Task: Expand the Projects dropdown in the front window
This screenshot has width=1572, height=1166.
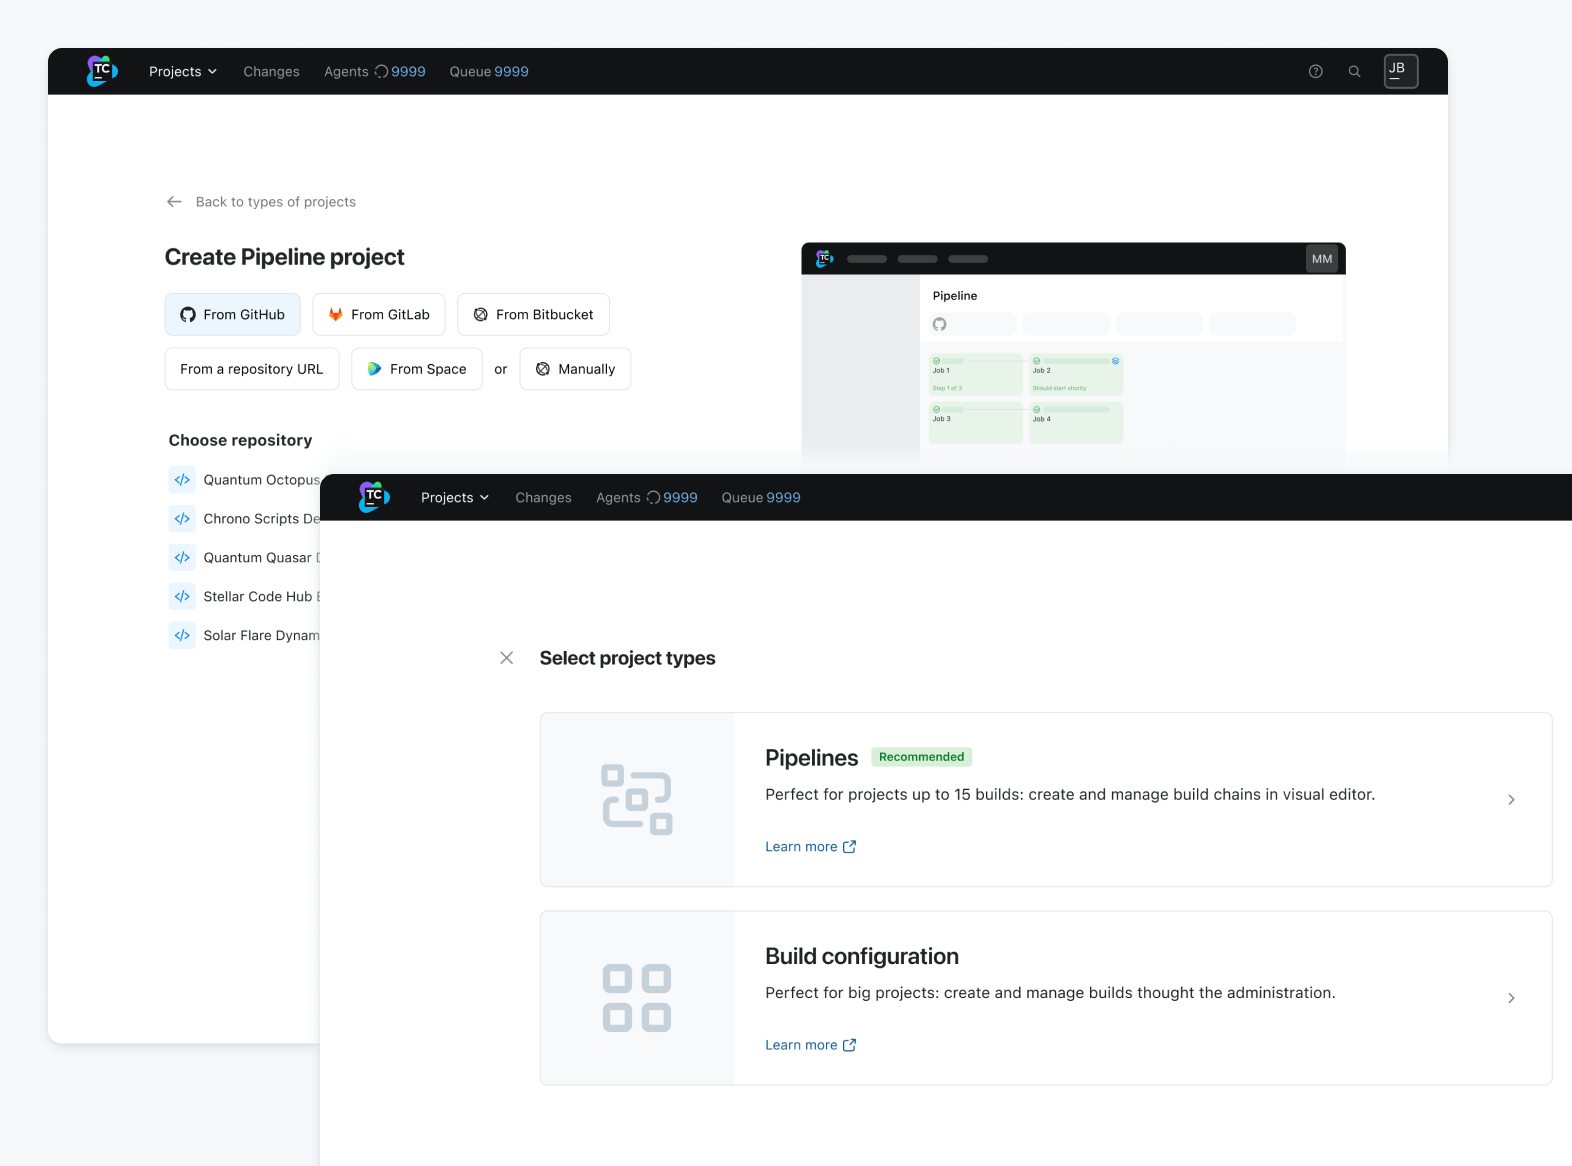Action: (455, 498)
